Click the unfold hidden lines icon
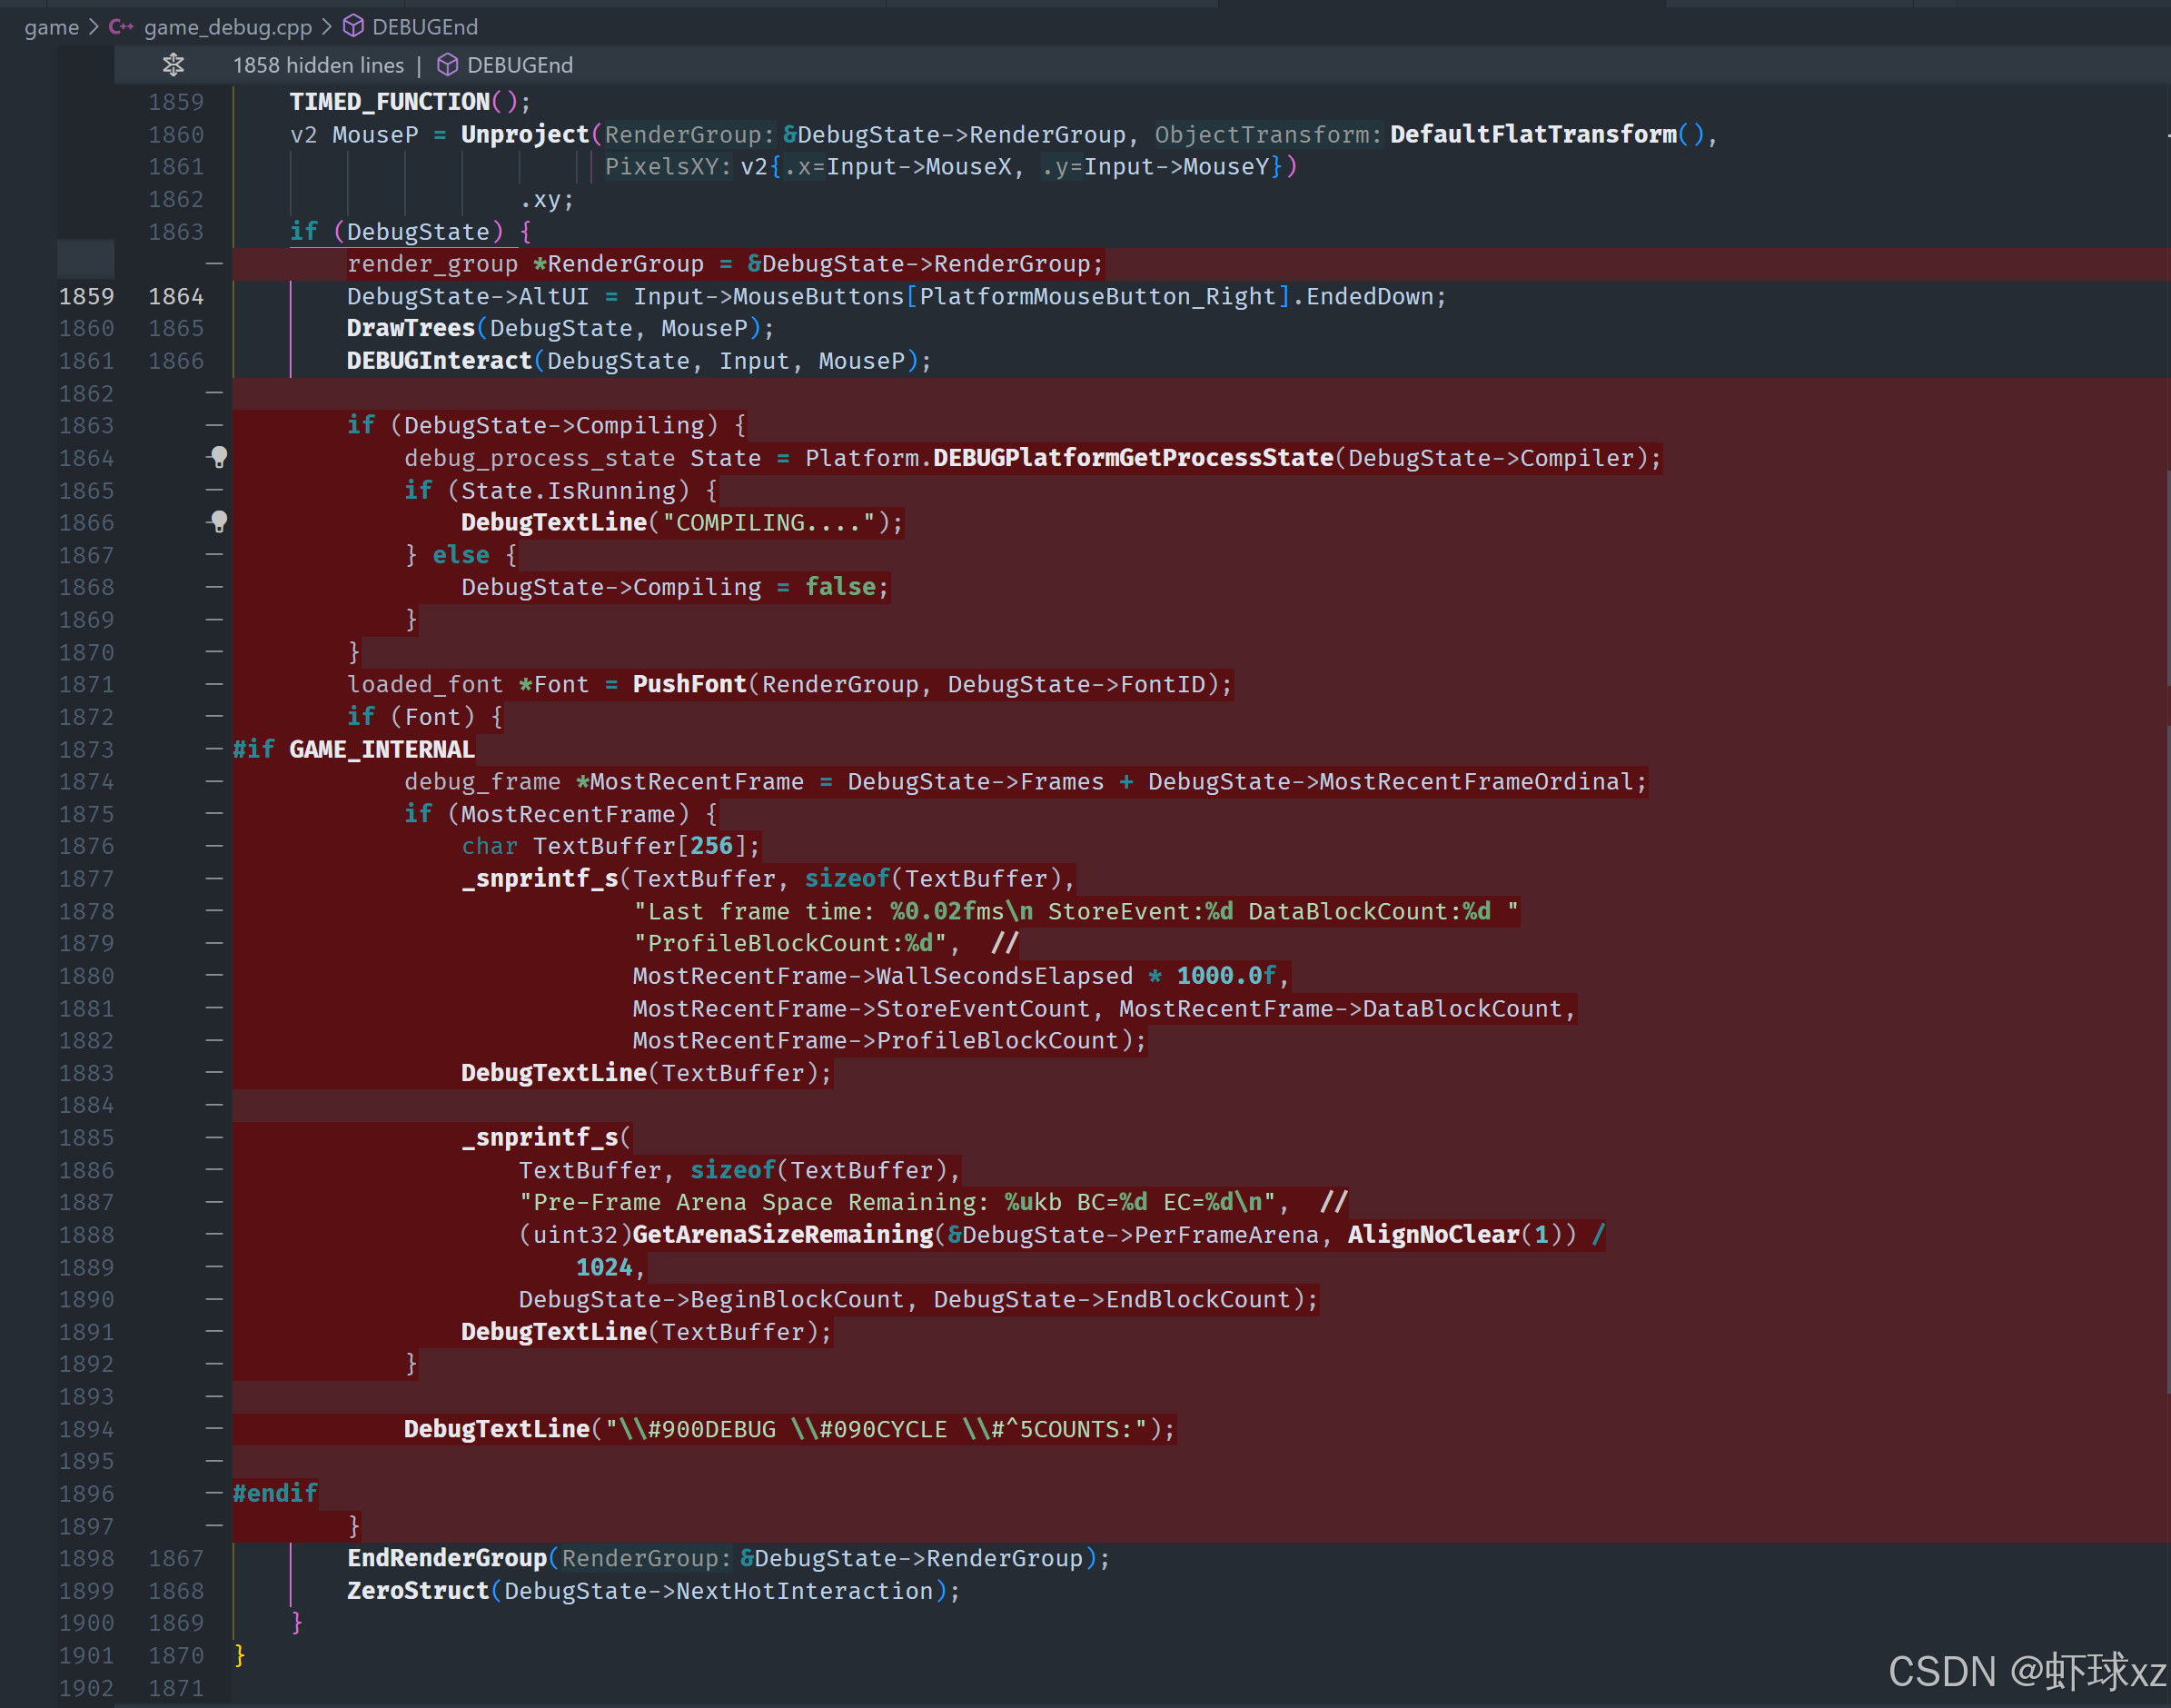The image size is (2171, 1708). coord(173,65)
